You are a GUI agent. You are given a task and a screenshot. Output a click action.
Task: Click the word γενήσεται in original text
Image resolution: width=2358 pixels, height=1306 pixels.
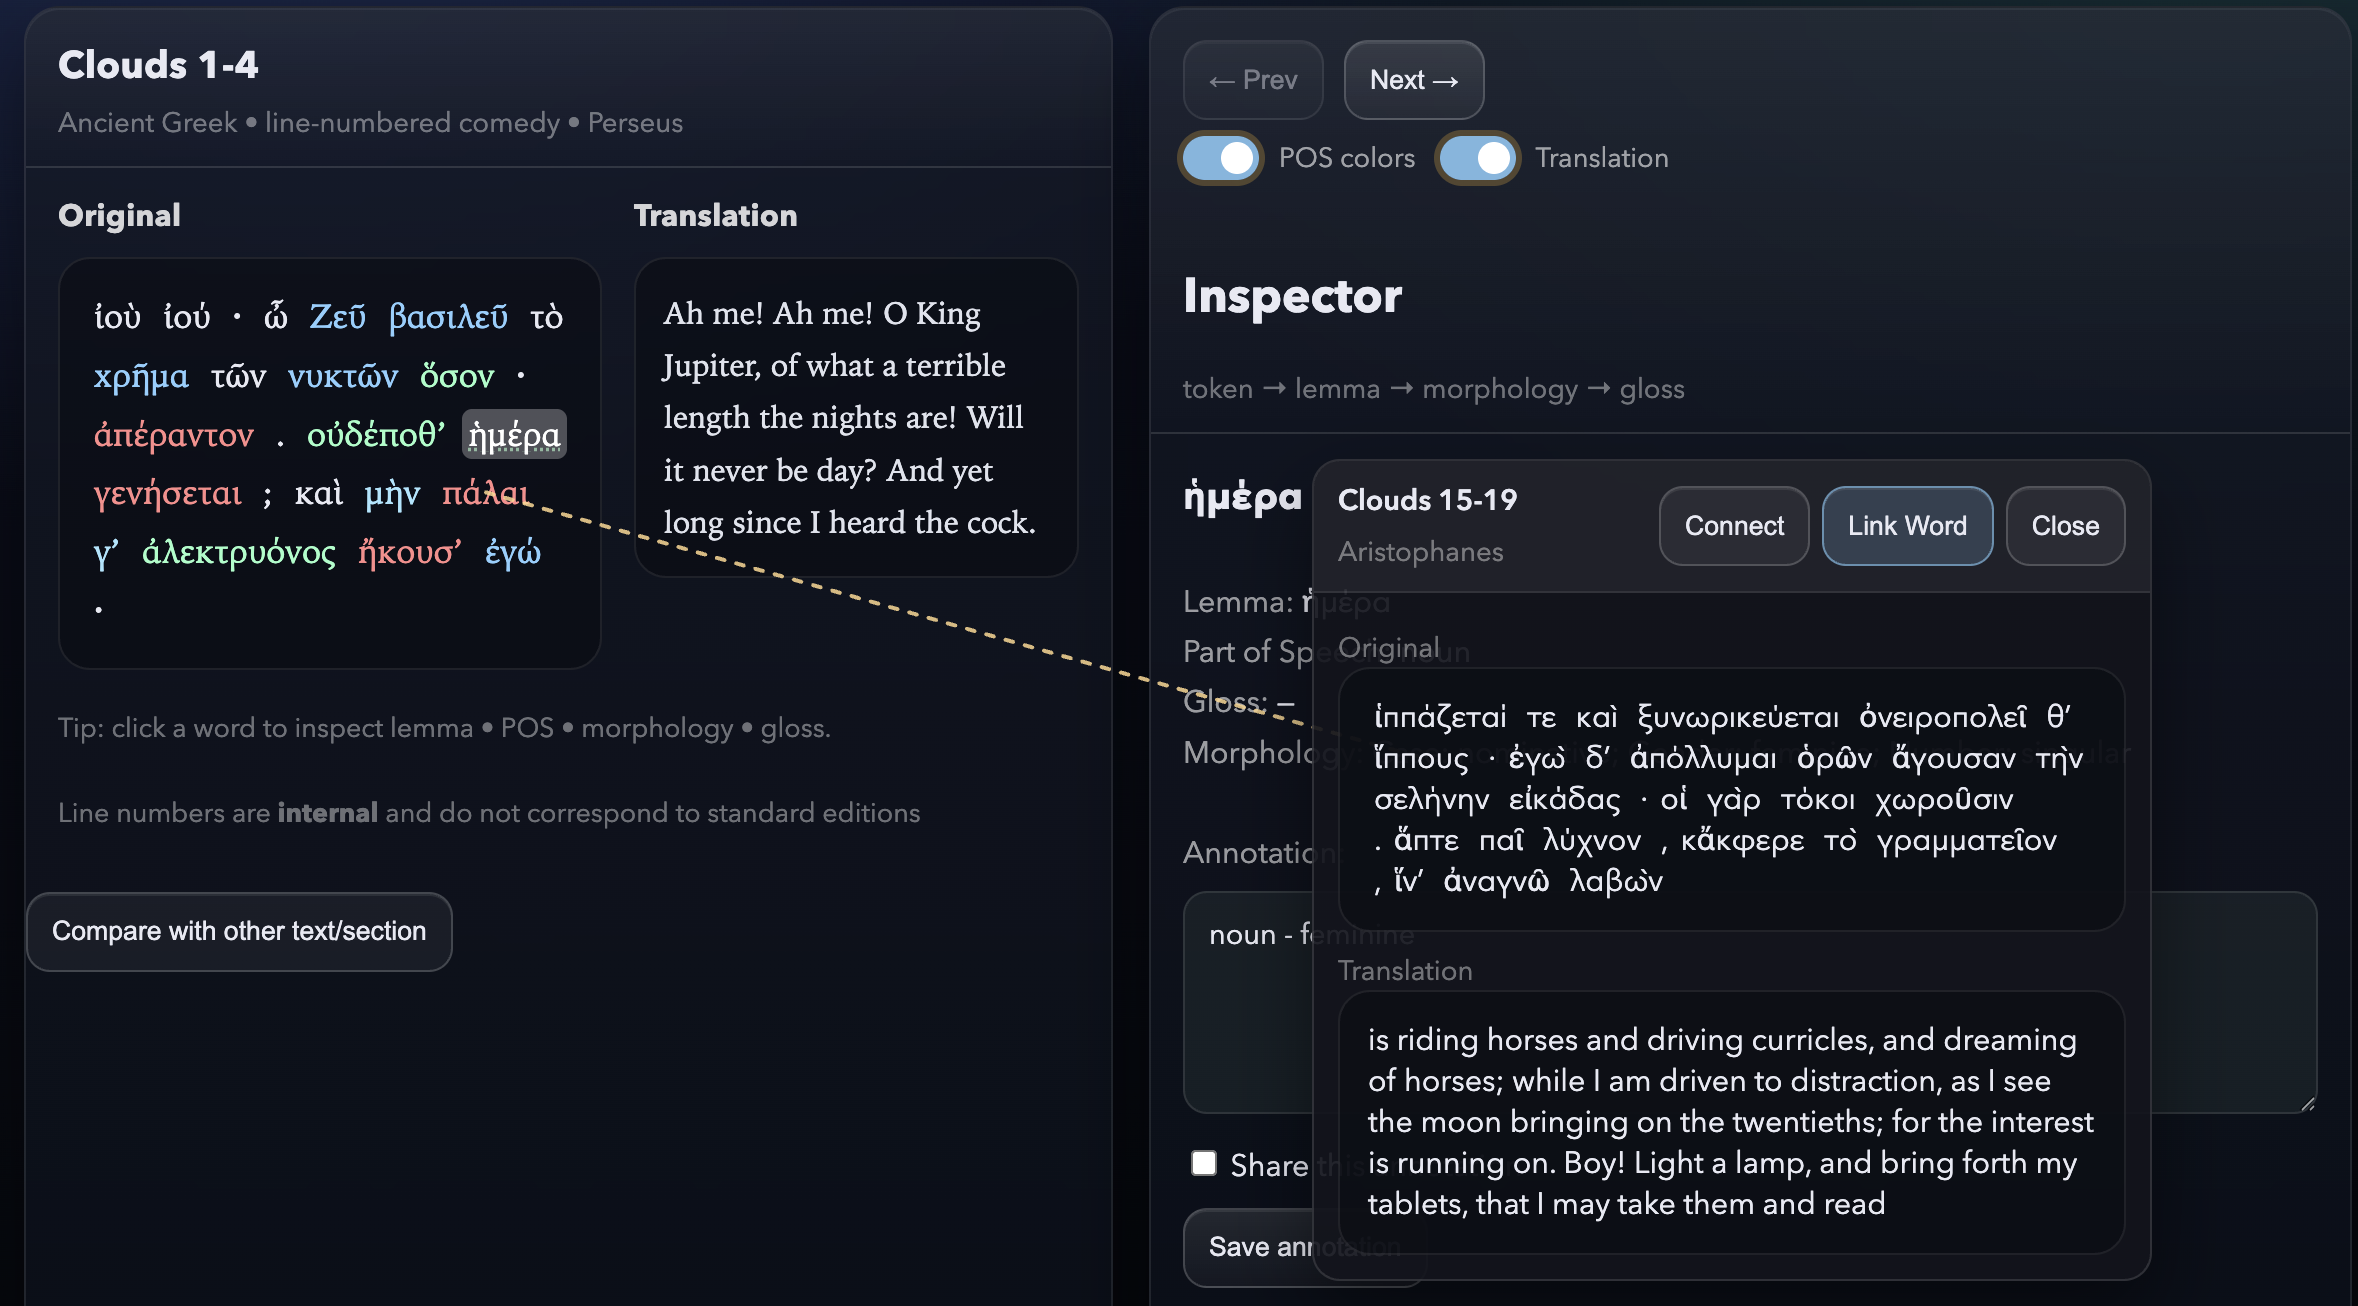click(x=168, y=493)
